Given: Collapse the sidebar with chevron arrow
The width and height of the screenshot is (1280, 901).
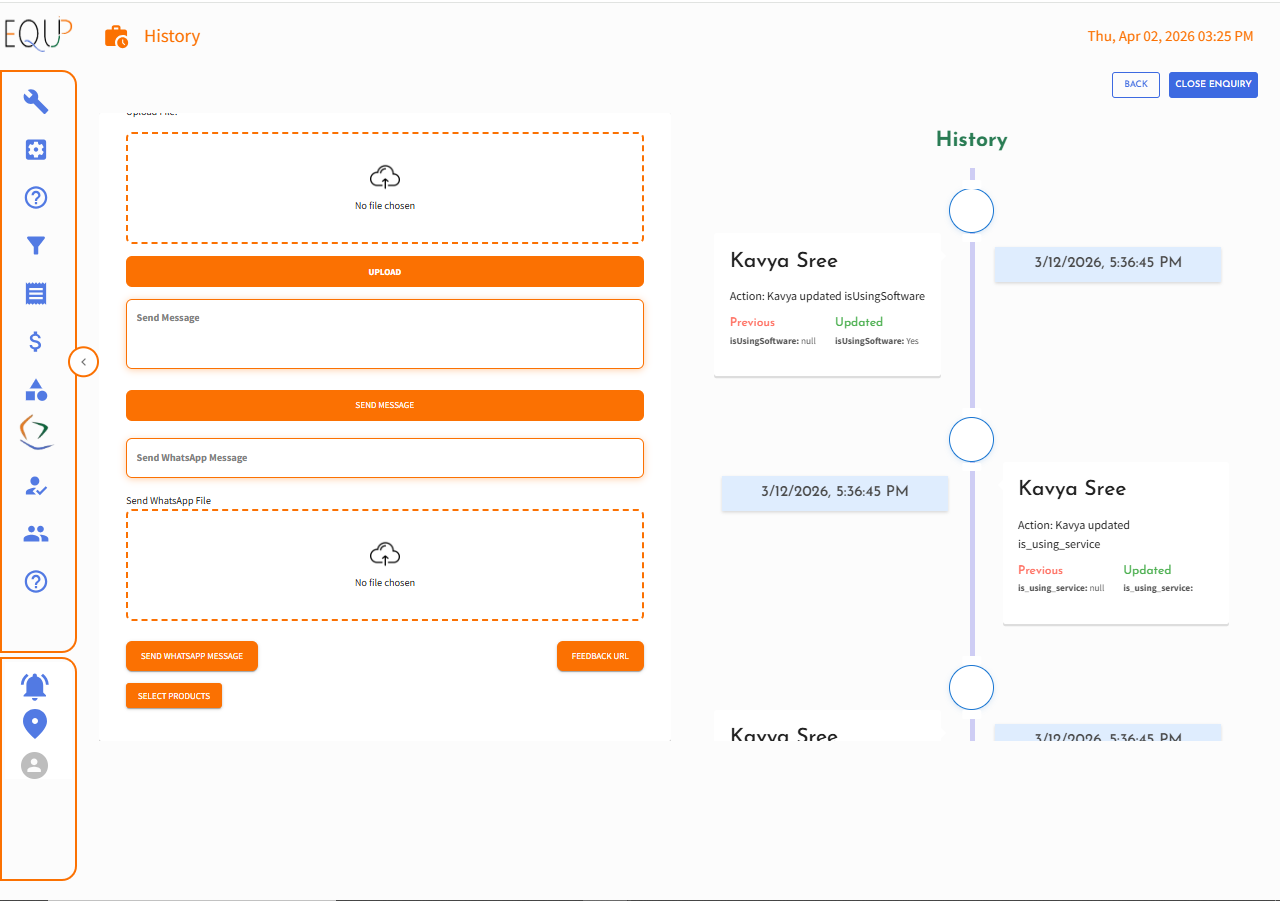Looking at the screenshot, I should (84, 362).
